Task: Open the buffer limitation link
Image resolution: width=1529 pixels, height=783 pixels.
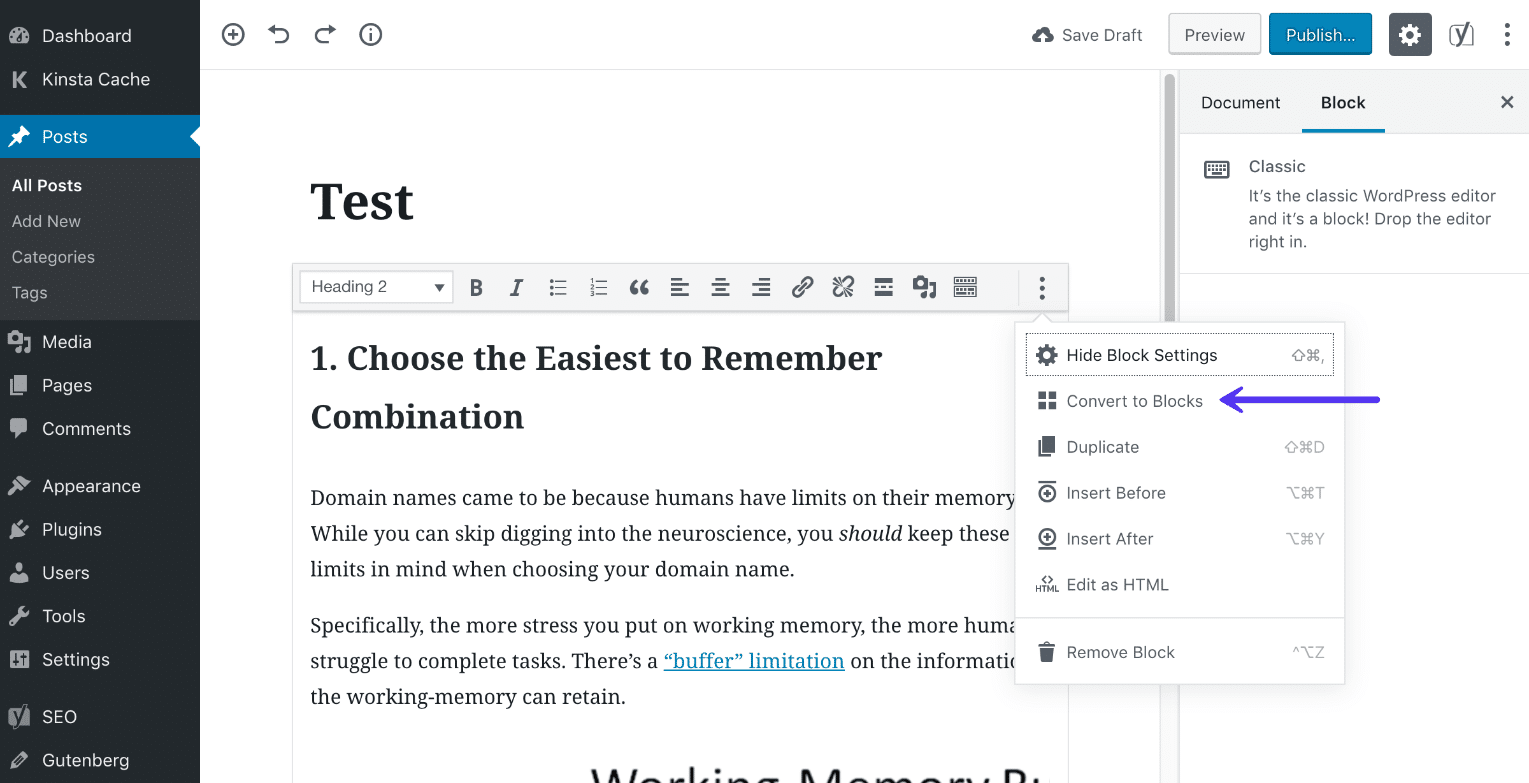Action: coord(754,660)
